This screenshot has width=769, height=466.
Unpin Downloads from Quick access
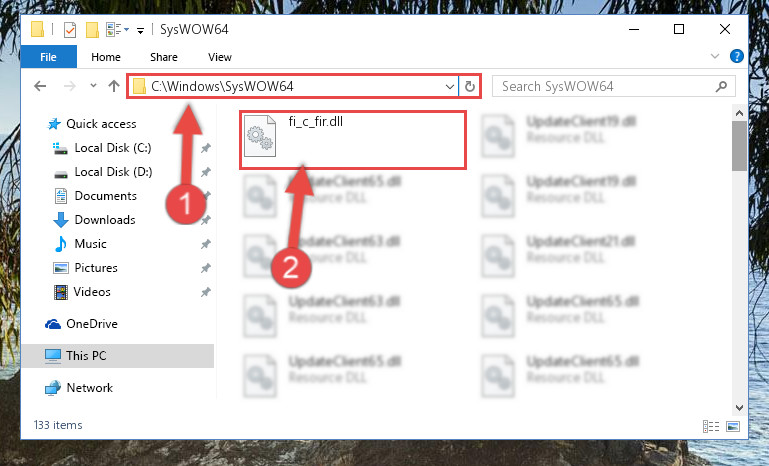[x=205, y=220]
